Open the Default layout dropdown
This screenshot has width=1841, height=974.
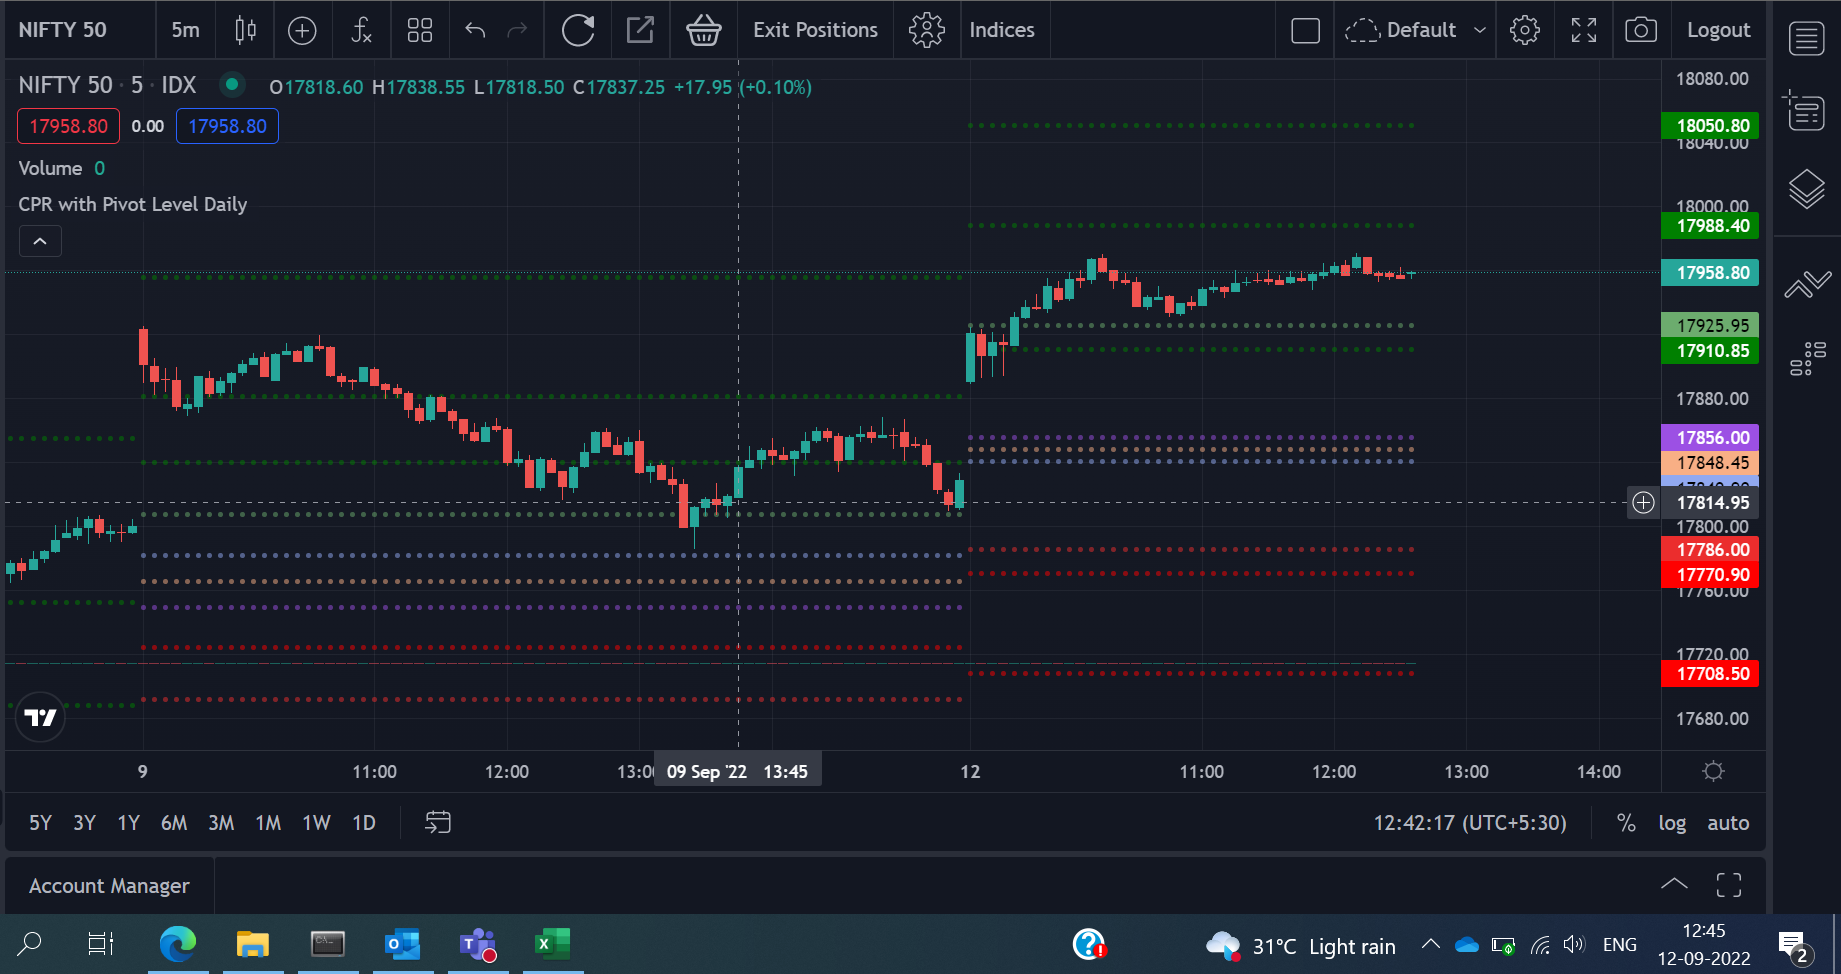click(1415, 30)
